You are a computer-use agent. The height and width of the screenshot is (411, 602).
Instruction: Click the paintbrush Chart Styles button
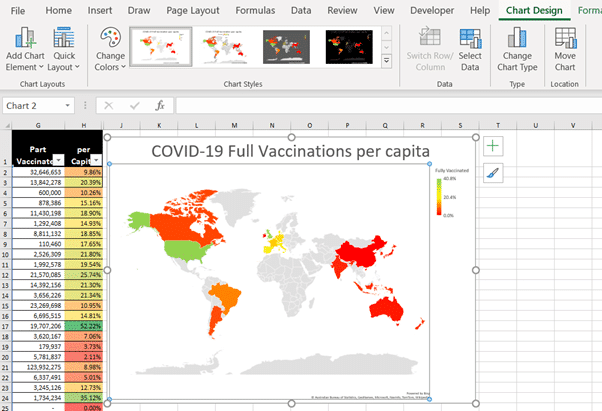coord(493,173)
